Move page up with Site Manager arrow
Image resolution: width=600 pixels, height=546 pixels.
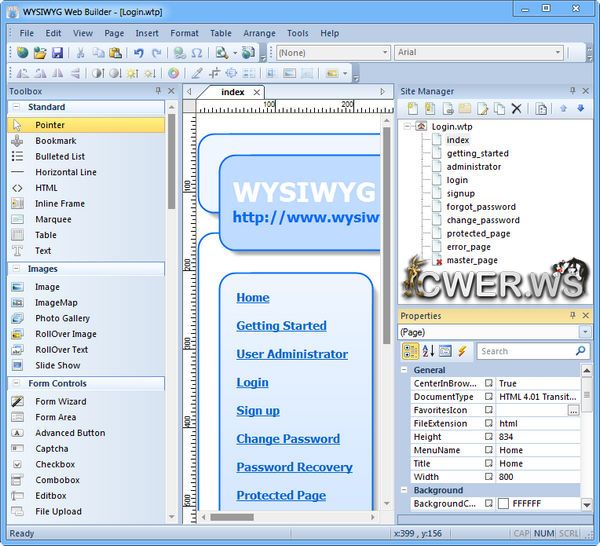point(563,108)
